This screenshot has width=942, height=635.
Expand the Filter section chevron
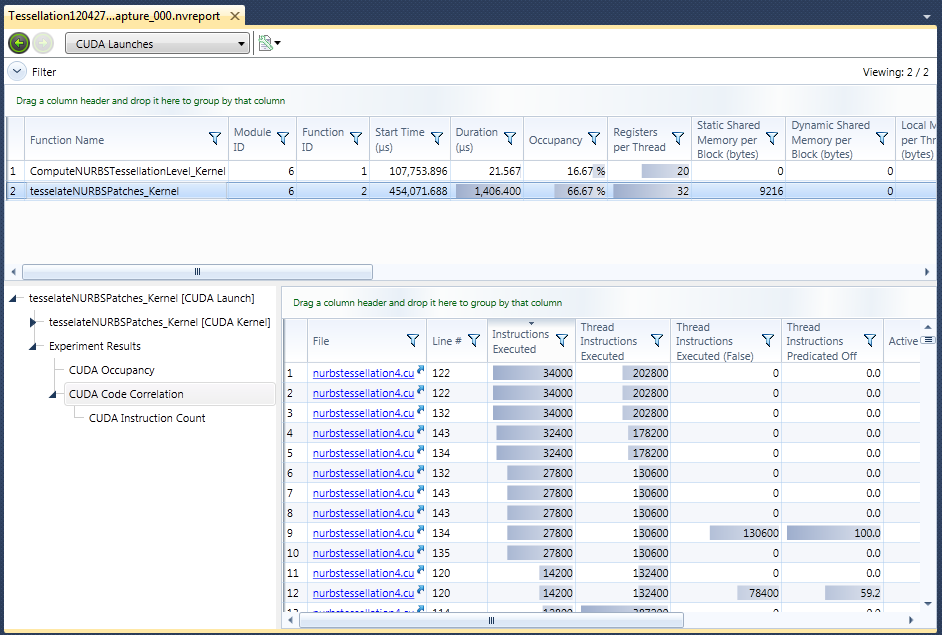(x=17, y=72)
